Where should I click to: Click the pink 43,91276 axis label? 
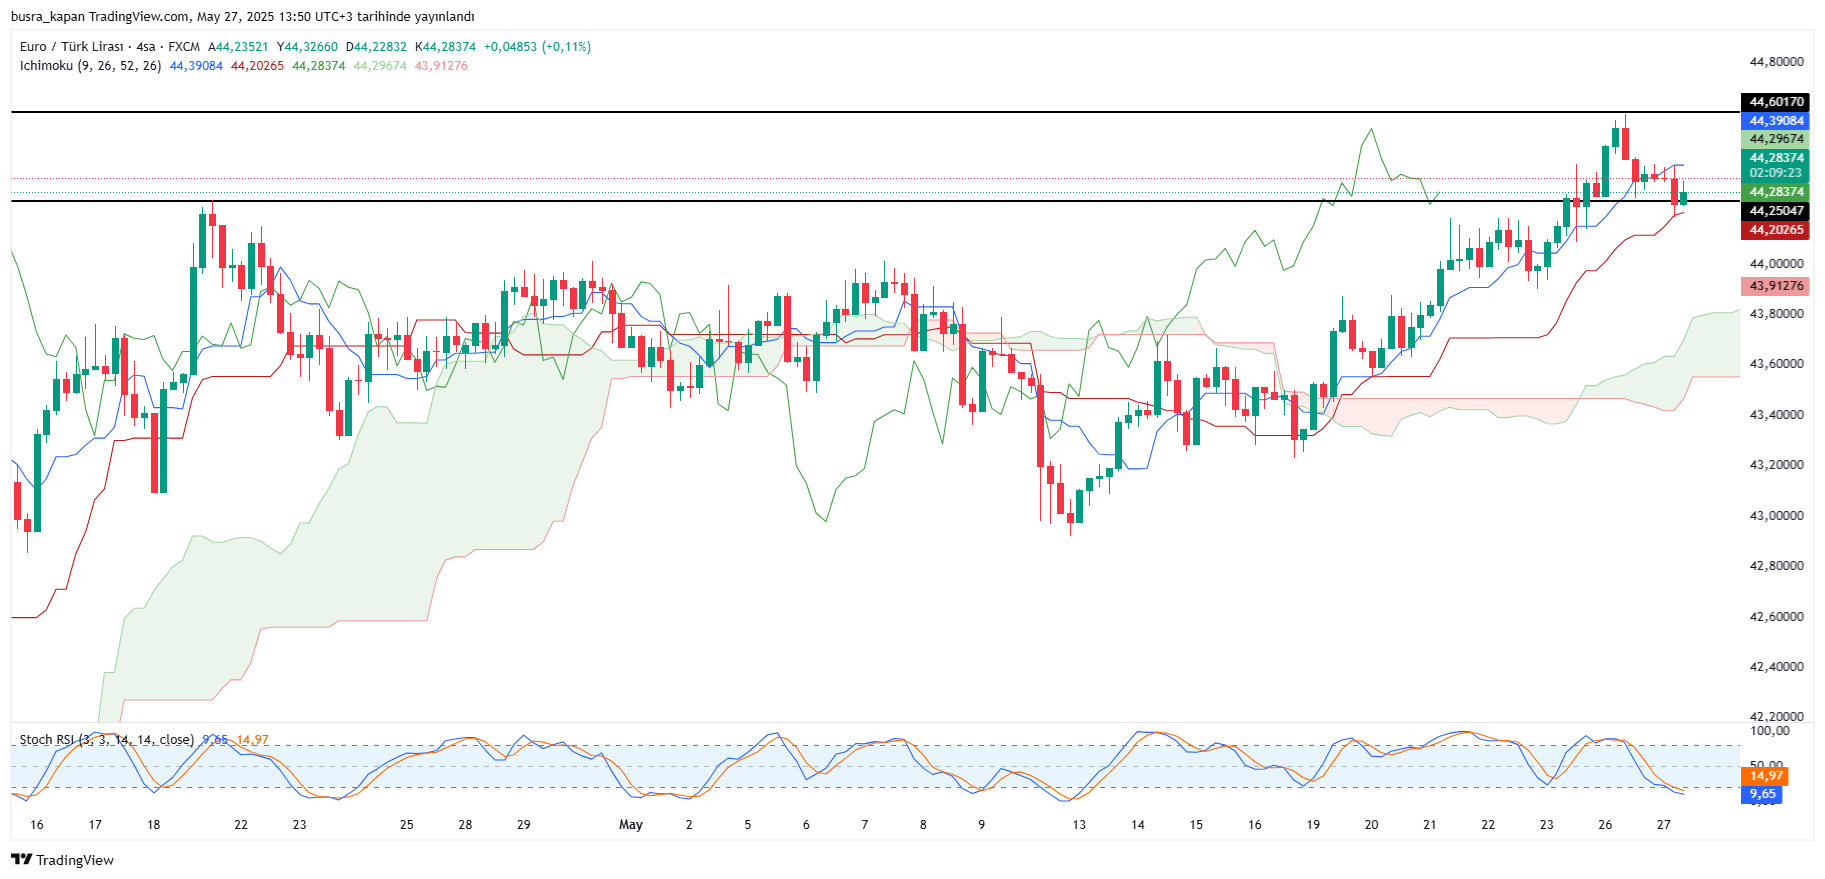(x=1775, y=286)
